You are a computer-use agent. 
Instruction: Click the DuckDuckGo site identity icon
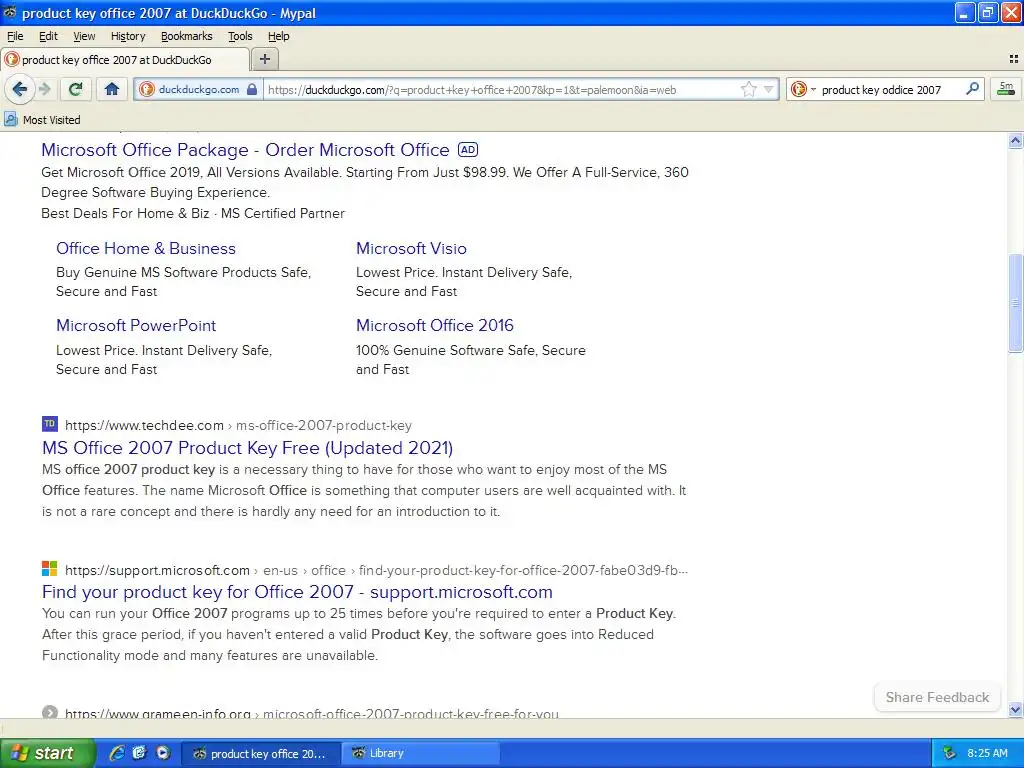click(147, 89)
